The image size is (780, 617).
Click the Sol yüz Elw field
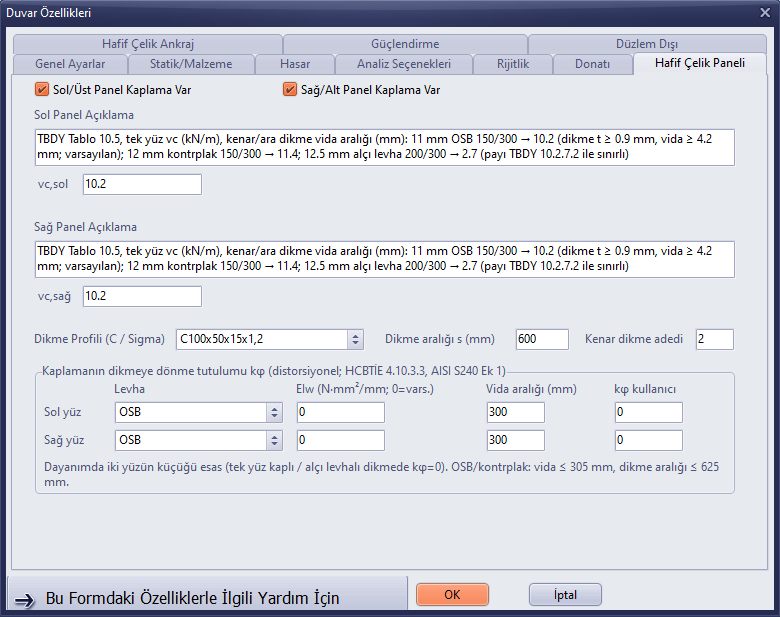341,412
